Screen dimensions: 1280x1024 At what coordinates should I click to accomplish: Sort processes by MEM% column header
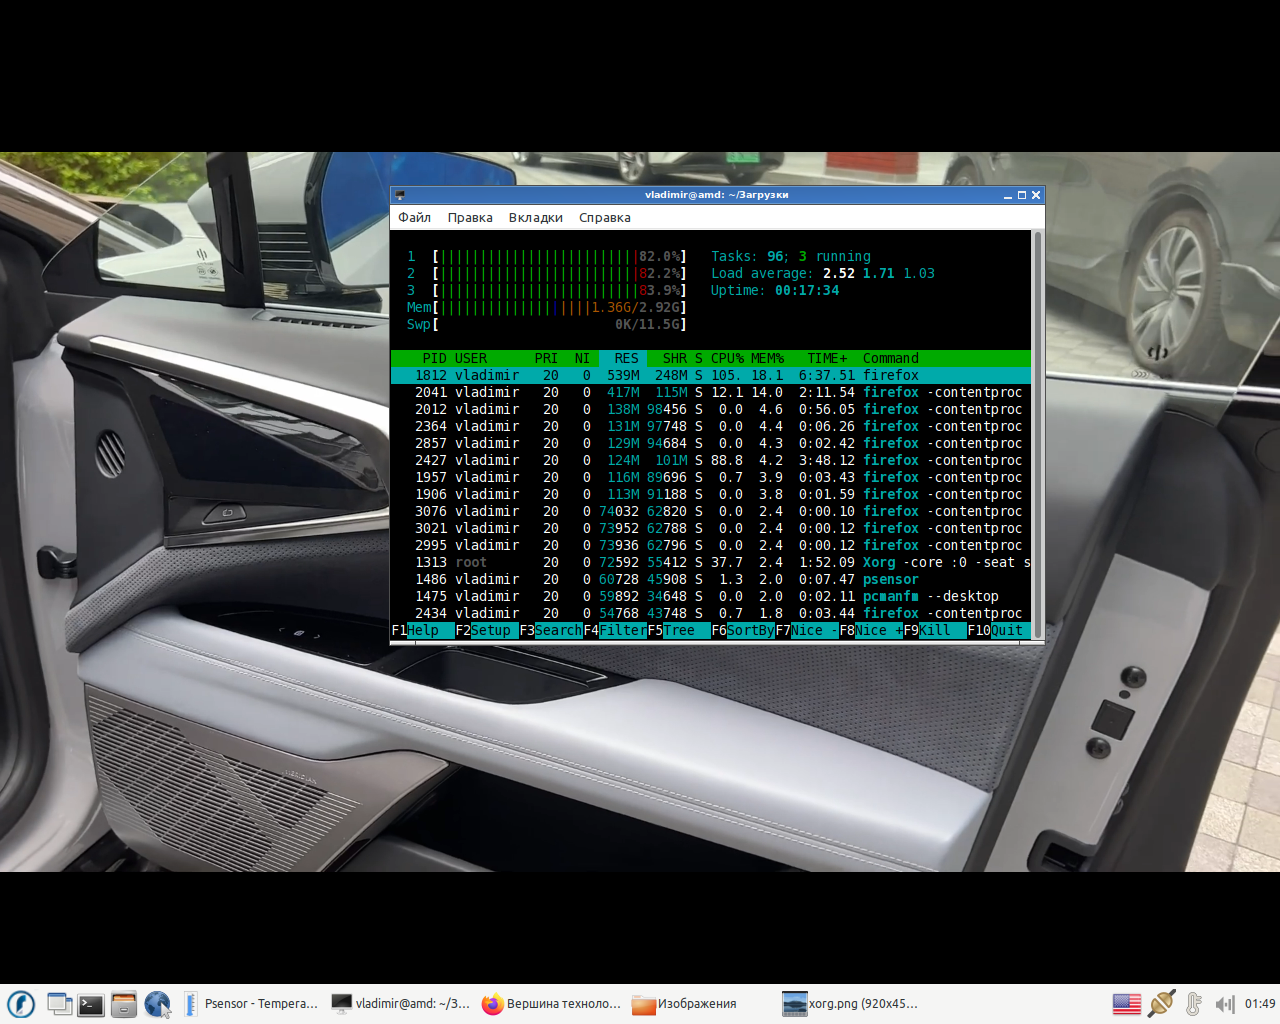click(767, 358)
